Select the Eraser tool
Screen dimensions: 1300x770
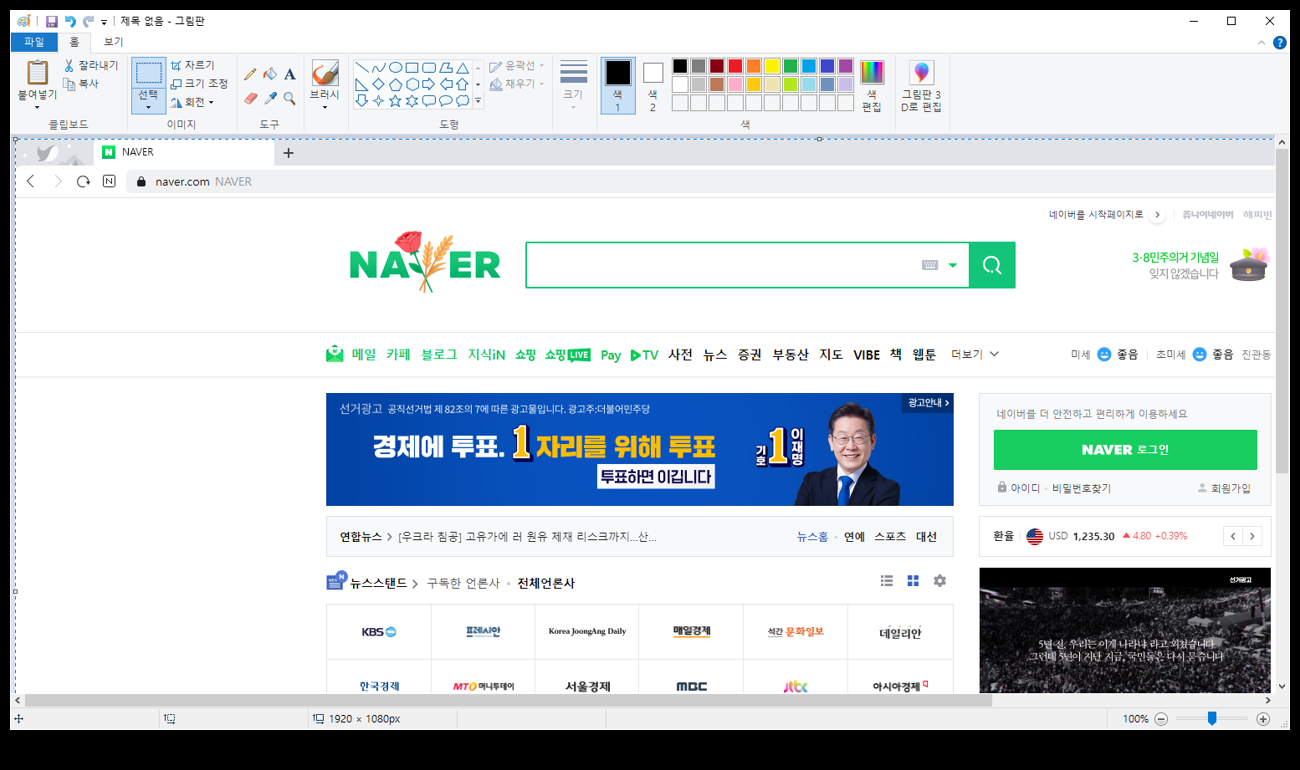(250, 98)
